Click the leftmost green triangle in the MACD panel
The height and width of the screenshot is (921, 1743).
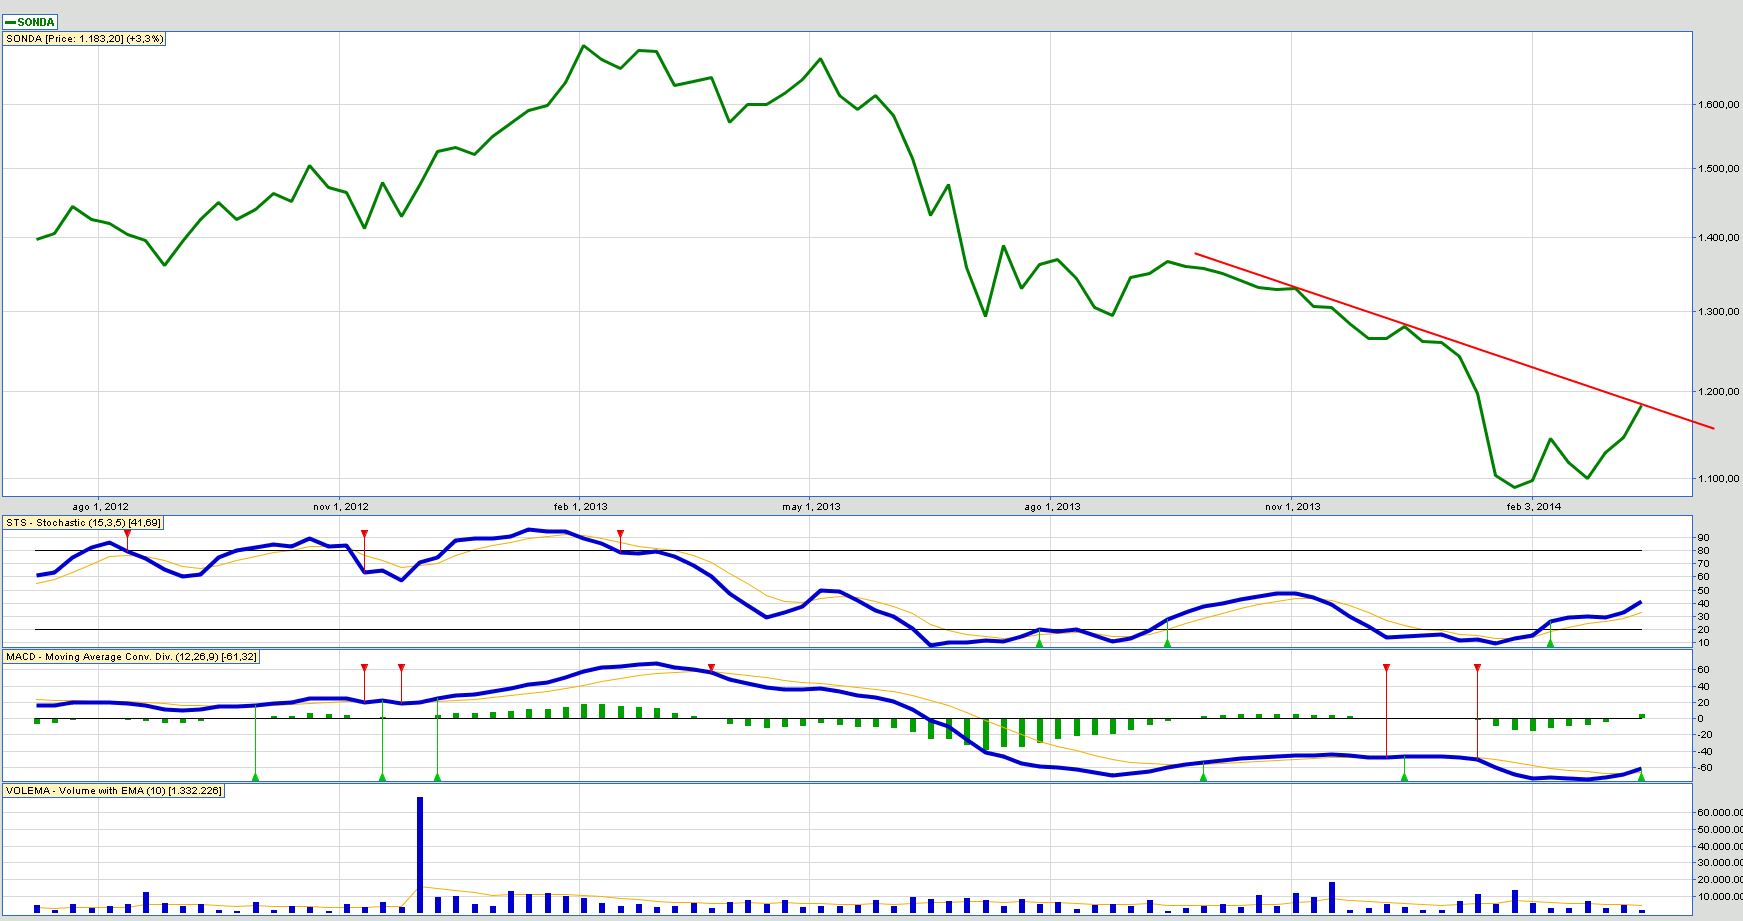(255, 776)
